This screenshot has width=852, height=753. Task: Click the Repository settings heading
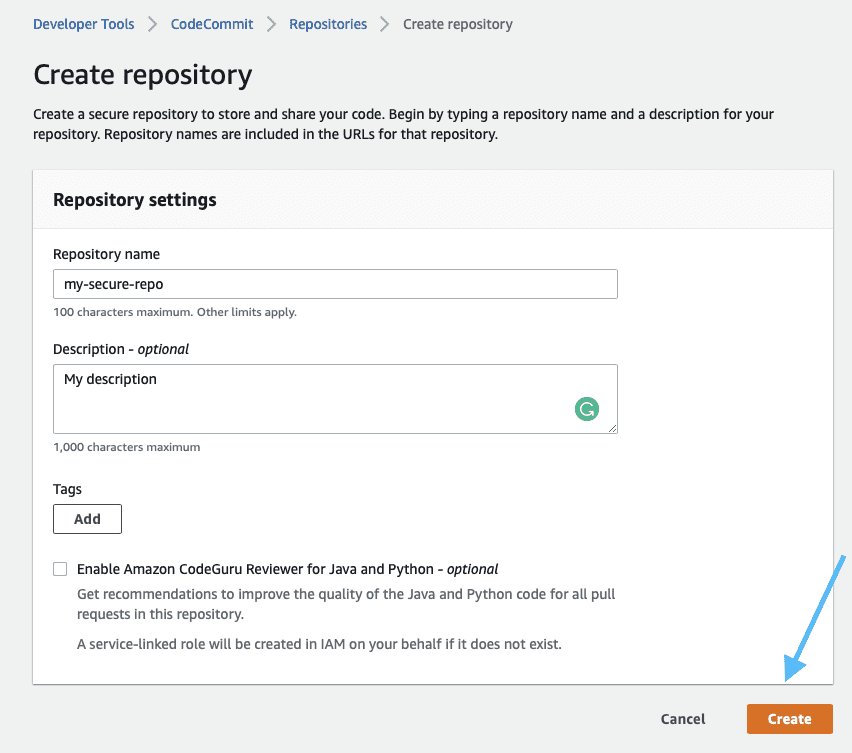(135, 200)
